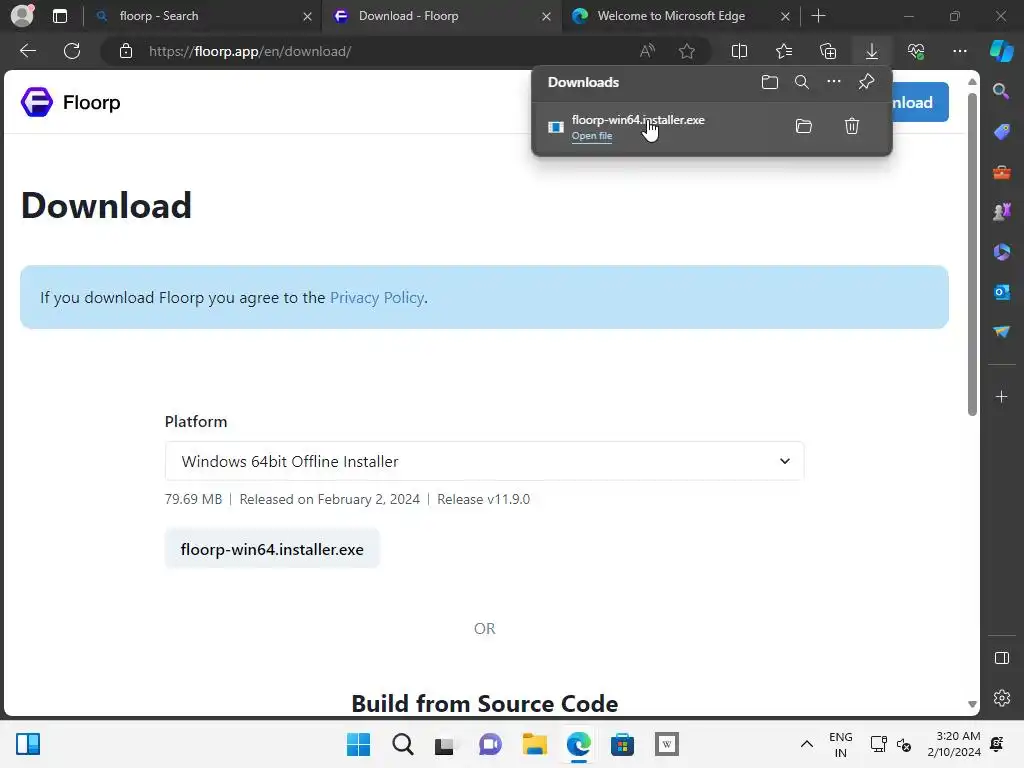Close the floorp - Search tab
This screenshot has width=1024, height=768.
click(x=307, y=16)
